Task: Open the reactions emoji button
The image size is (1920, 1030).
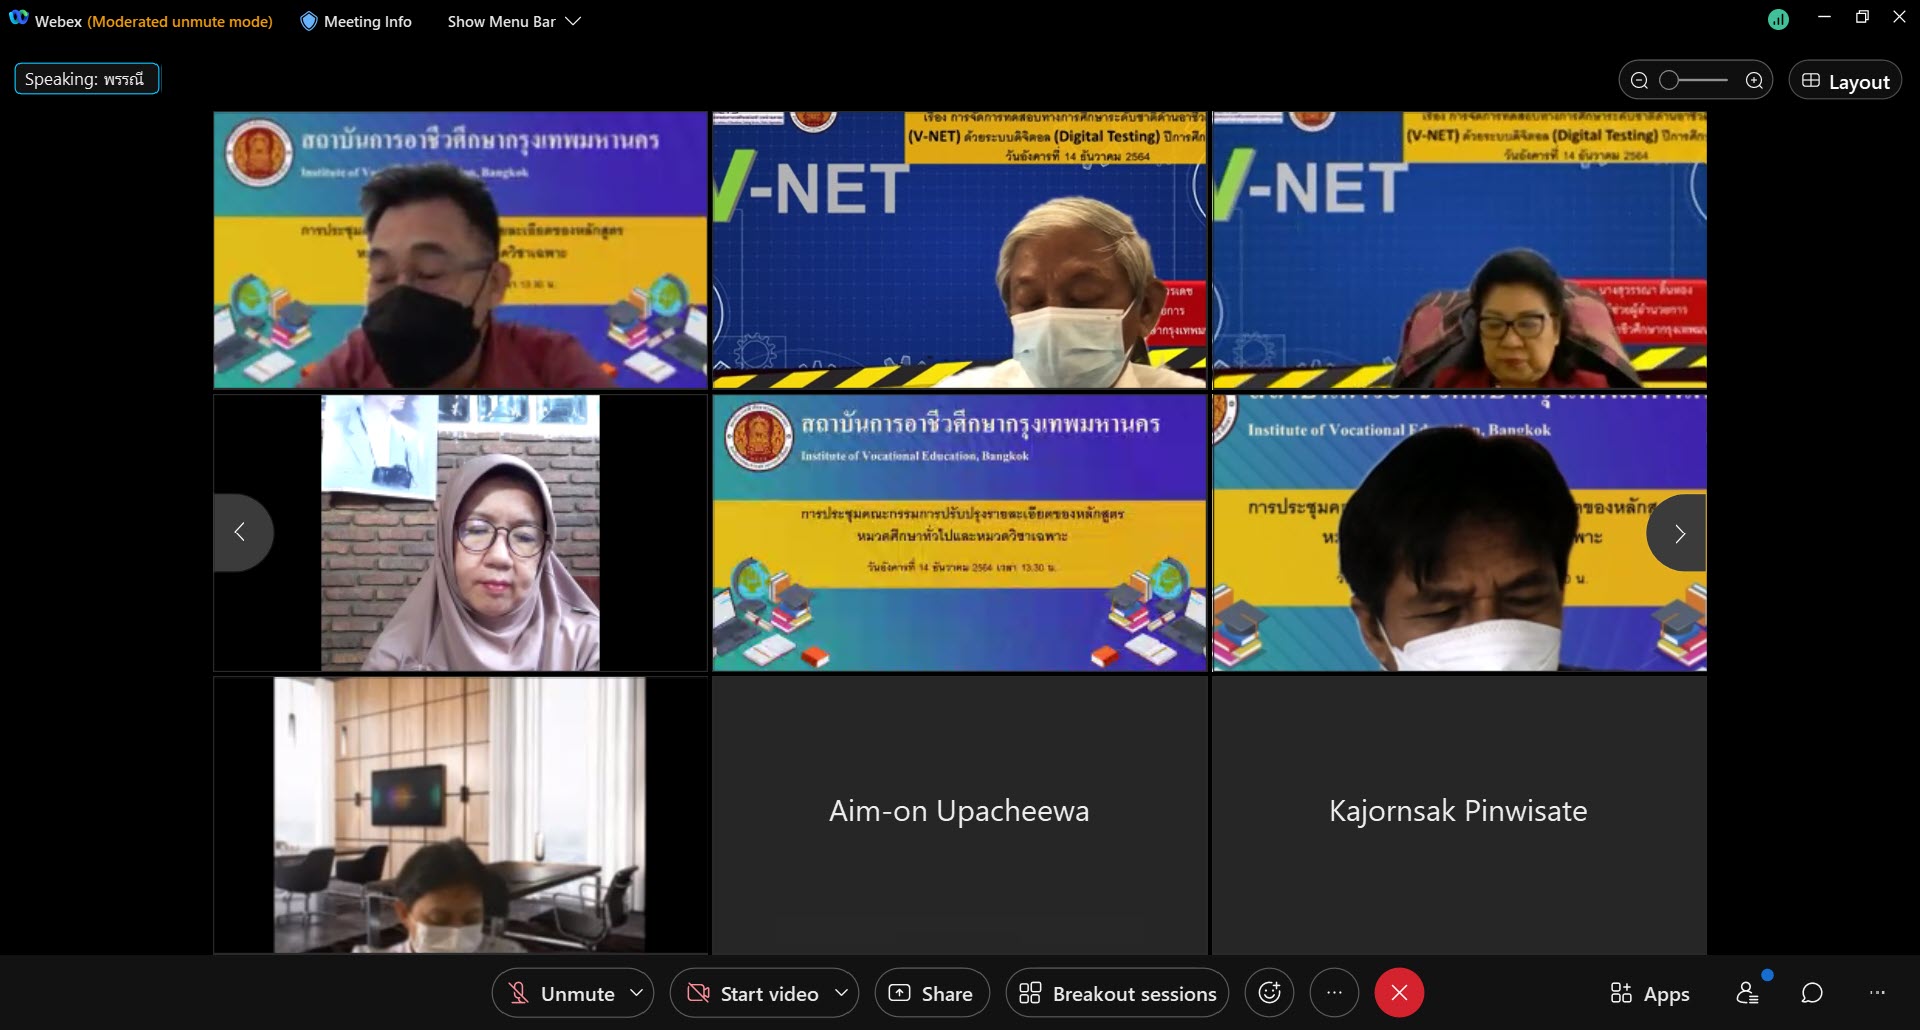Action: coord(1269,993)
